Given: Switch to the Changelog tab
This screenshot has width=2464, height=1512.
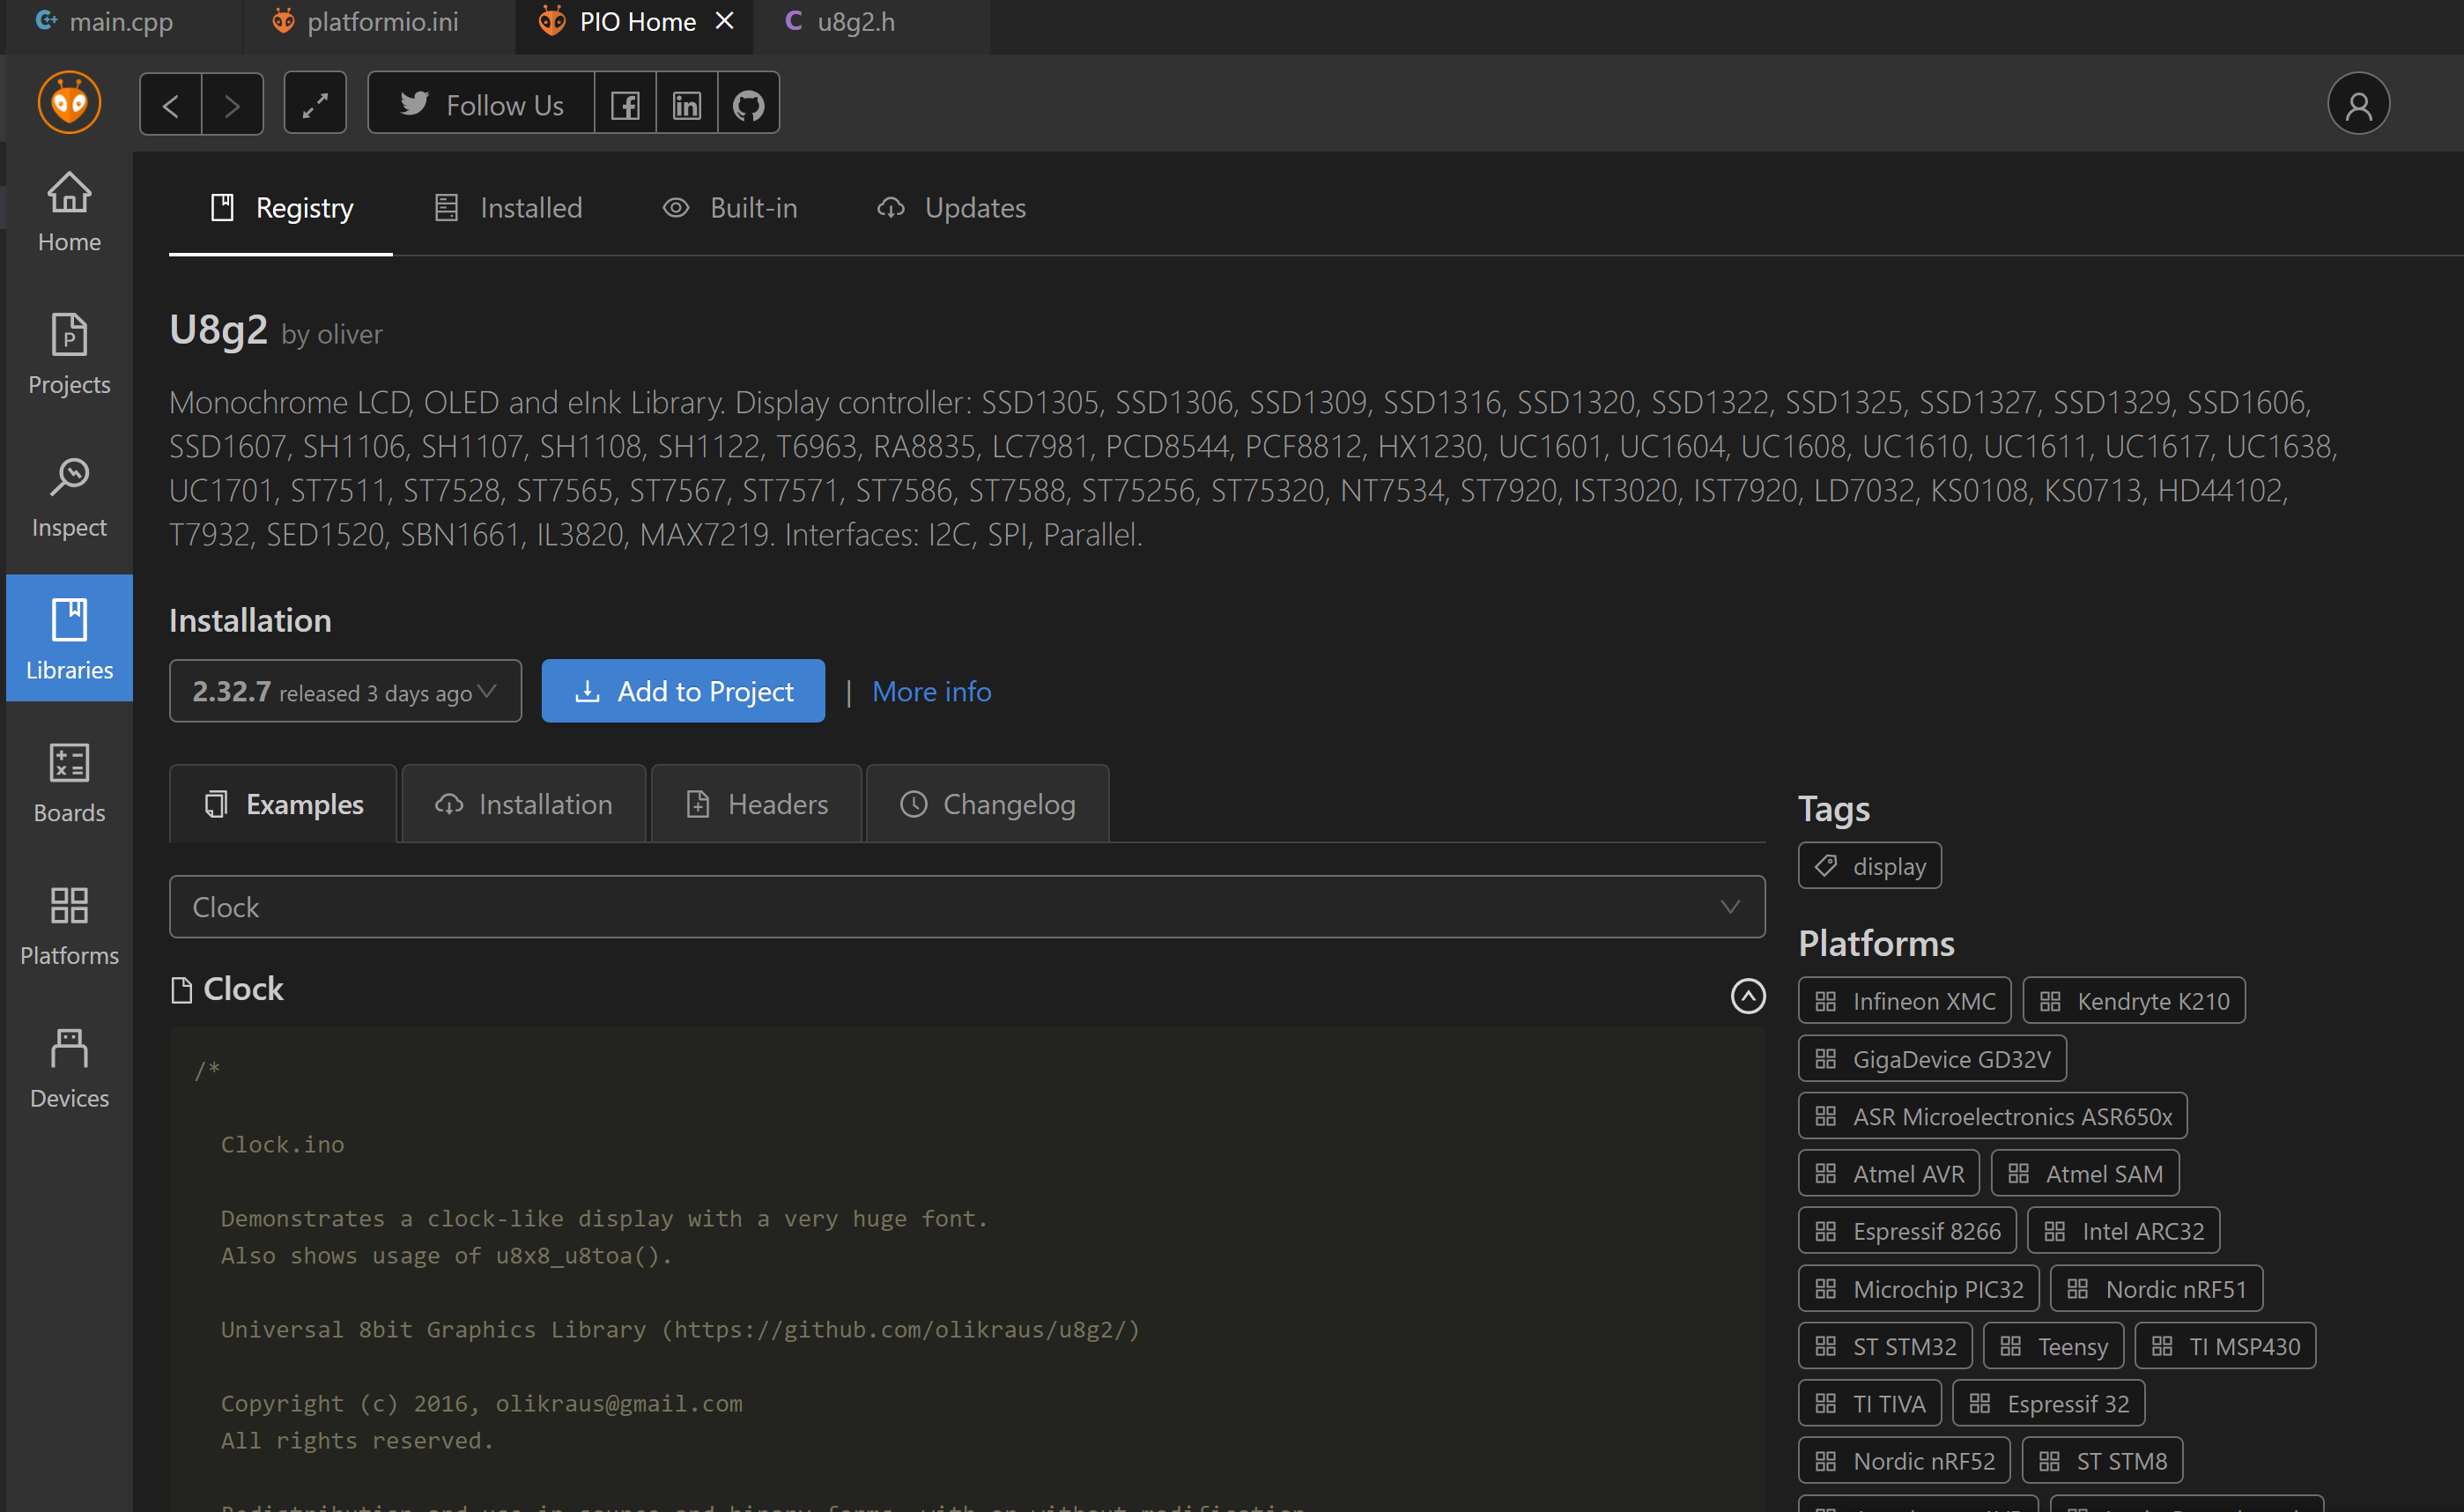Looking at the screenshot, I should tap(988, 804).
